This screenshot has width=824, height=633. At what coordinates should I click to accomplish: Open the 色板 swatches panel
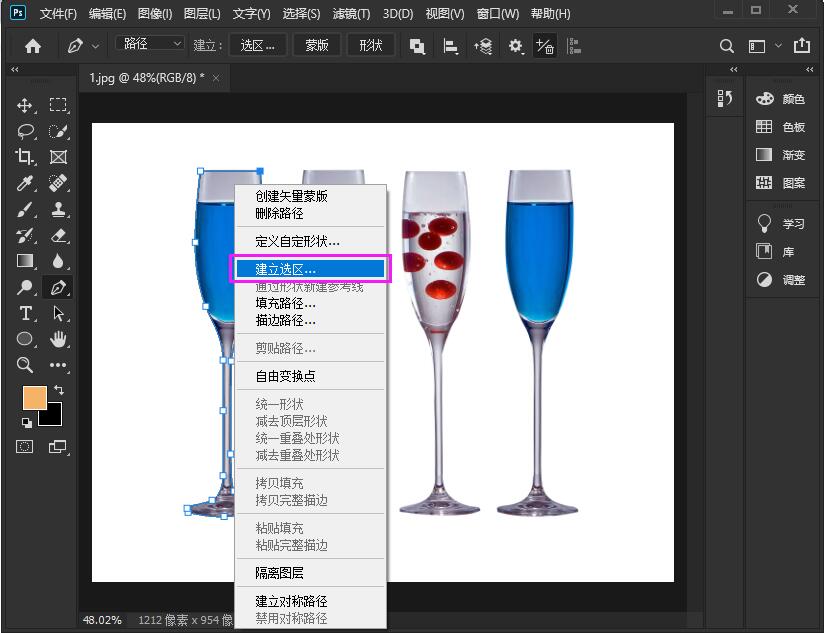coord(781,127)
